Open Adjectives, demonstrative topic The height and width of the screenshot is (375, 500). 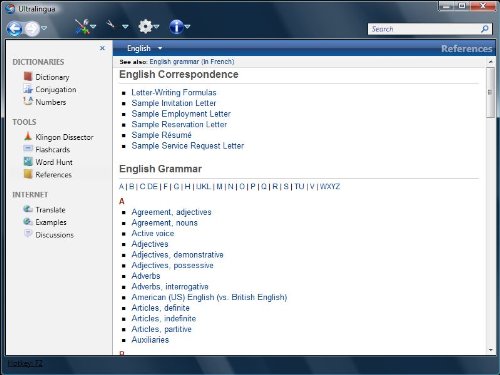coord(177,255)
